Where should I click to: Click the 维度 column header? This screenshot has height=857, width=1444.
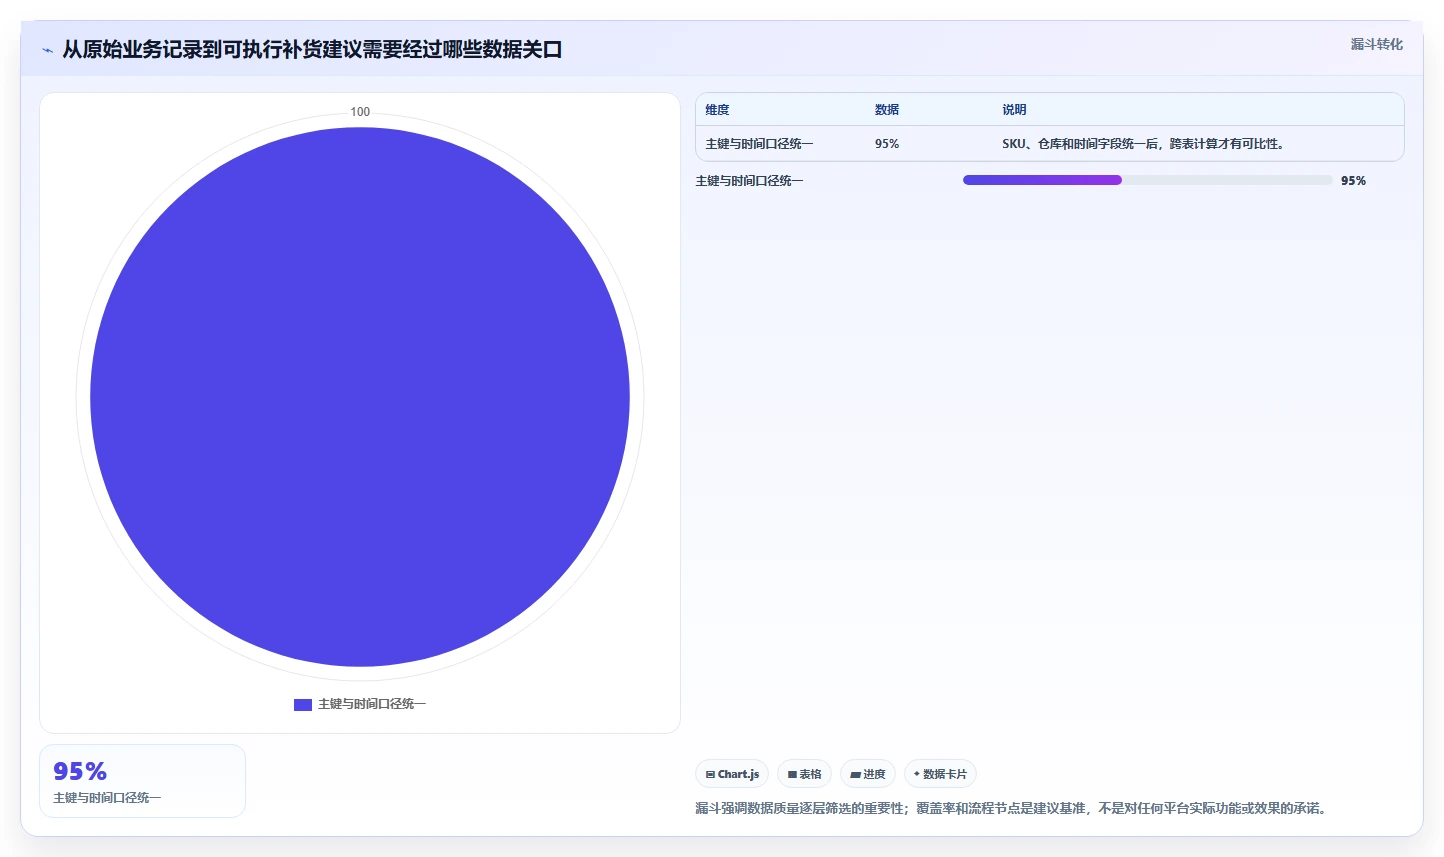pos(717,110)
